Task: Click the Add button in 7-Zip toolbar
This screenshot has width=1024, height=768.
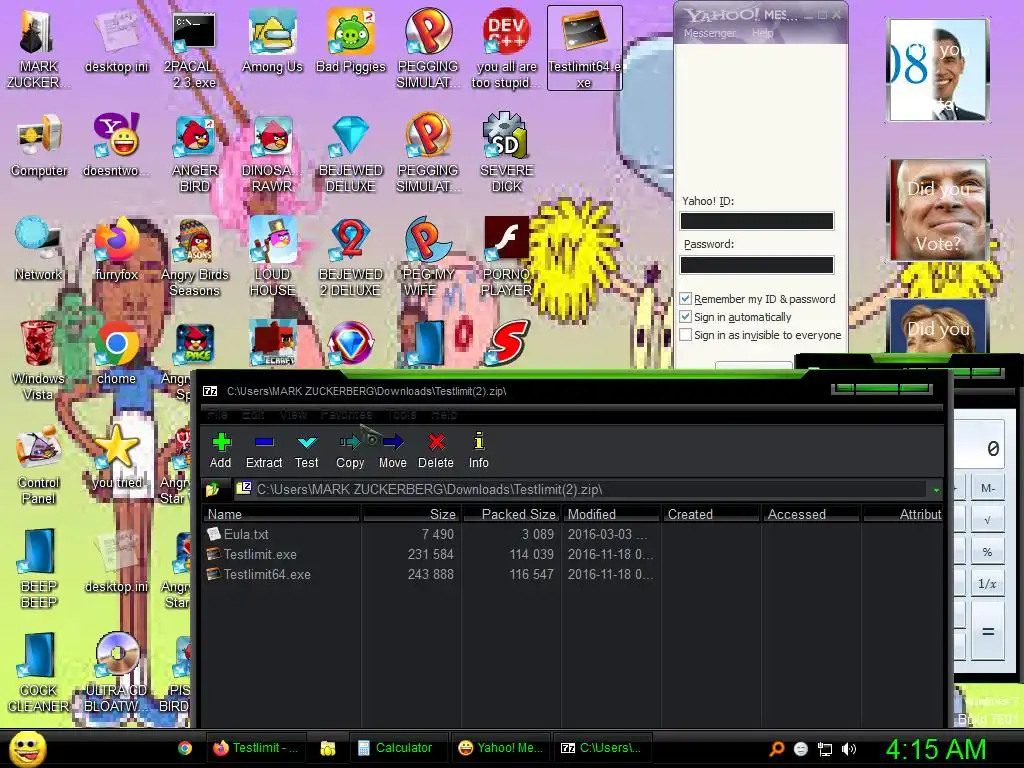Action: 221,450
